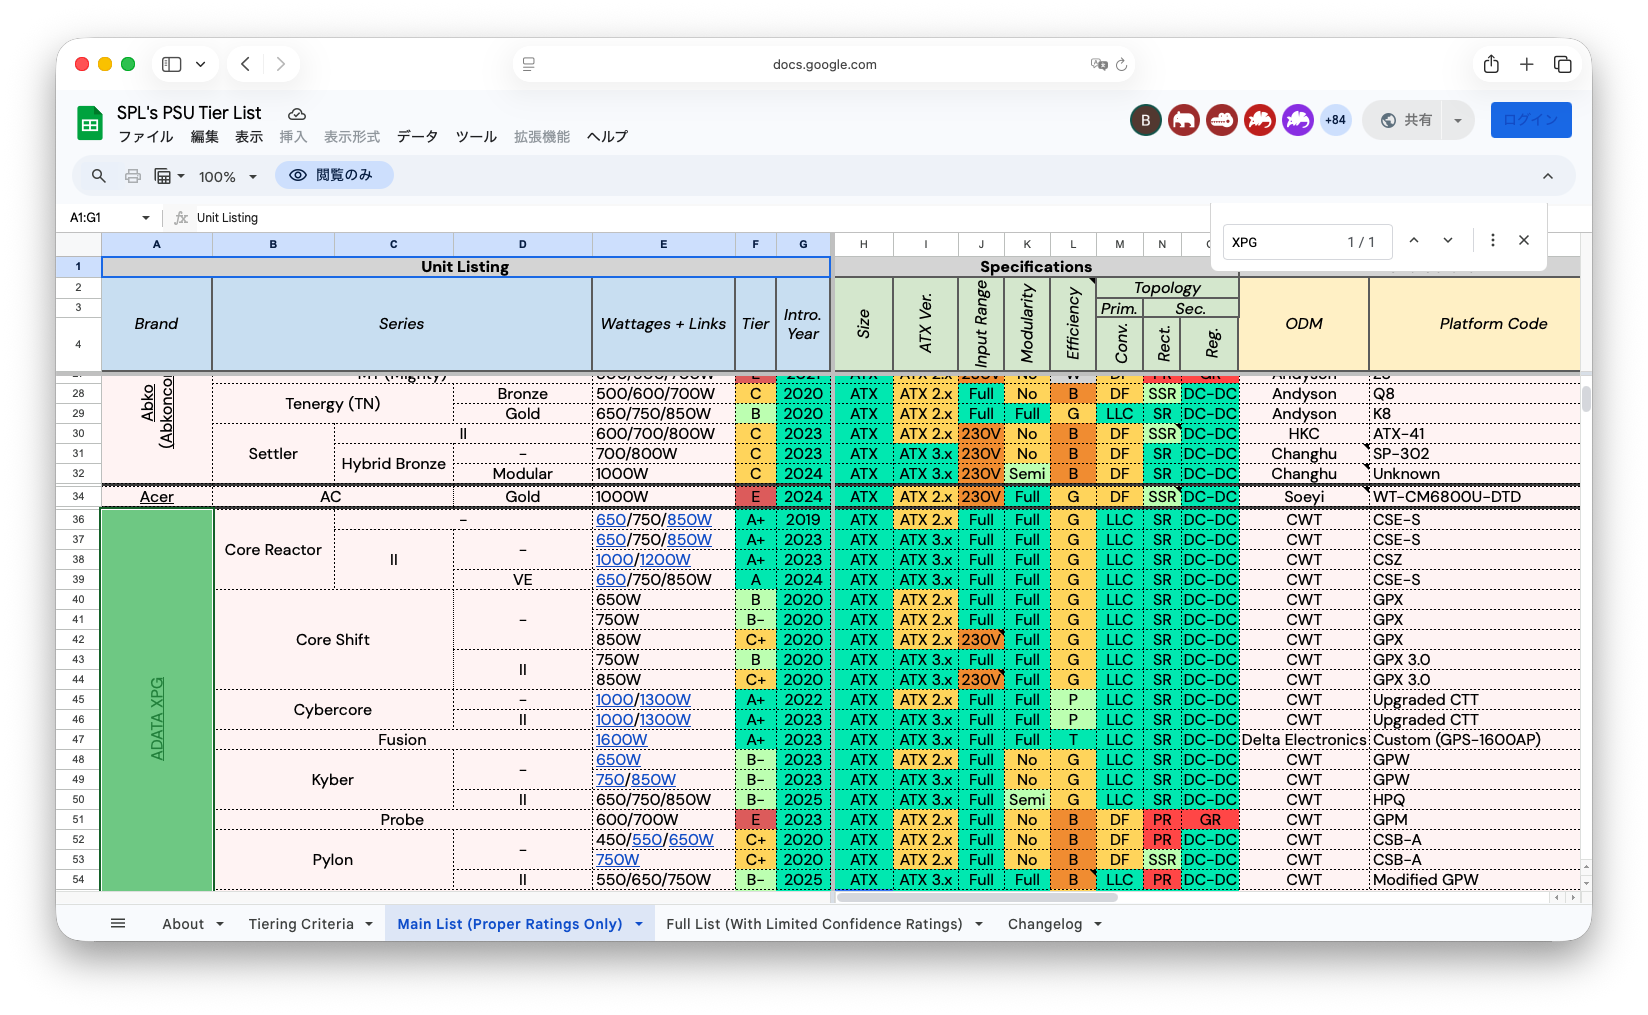1648x1015 pixels.
Task: Open the Google Sheets home icon
Action: point(90,124)
